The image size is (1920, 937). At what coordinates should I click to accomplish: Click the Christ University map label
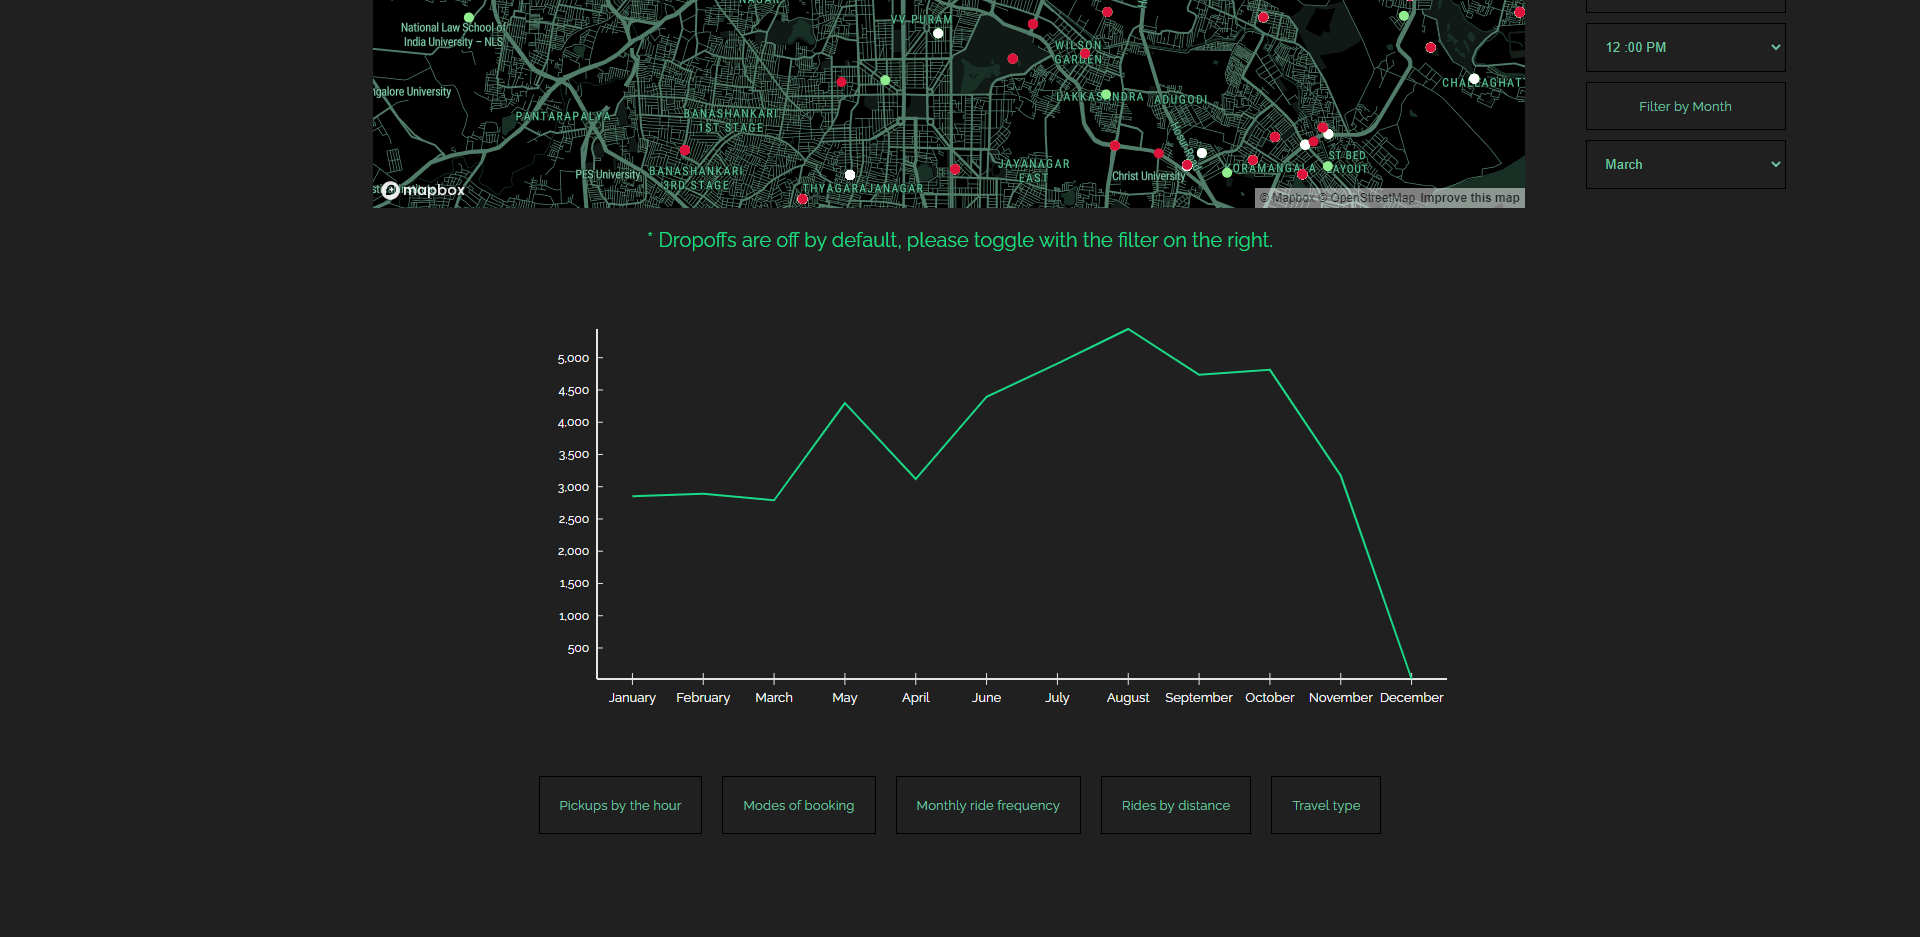pyautogui.click(x=1148, y=176)
